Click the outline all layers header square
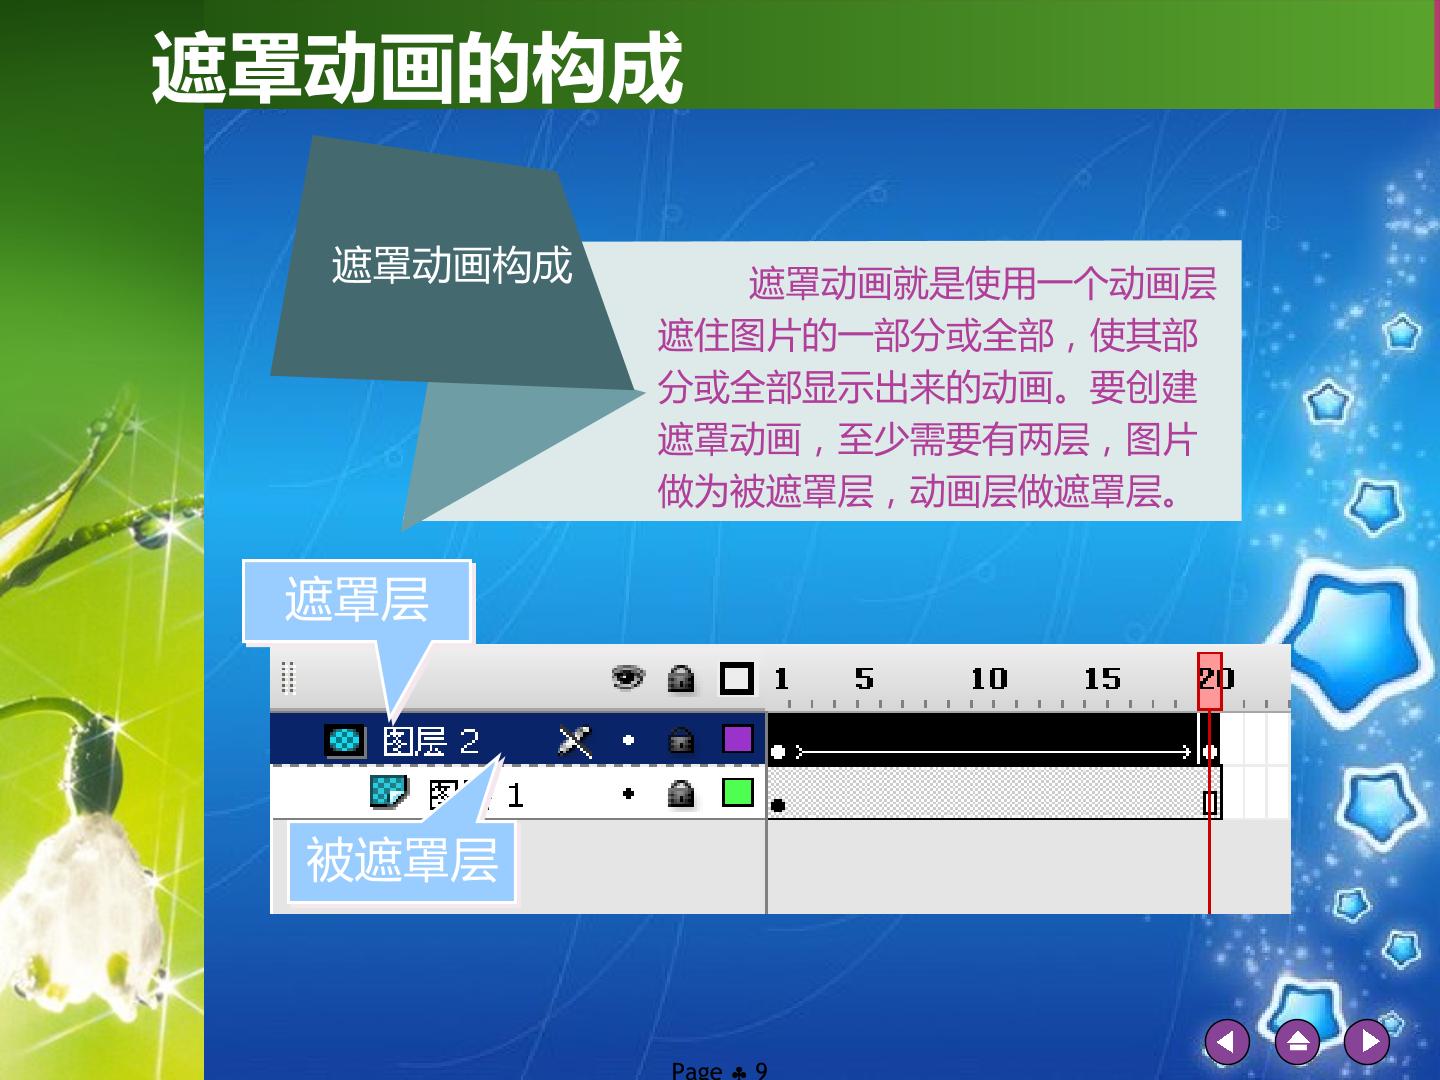 tap(737, 678)
